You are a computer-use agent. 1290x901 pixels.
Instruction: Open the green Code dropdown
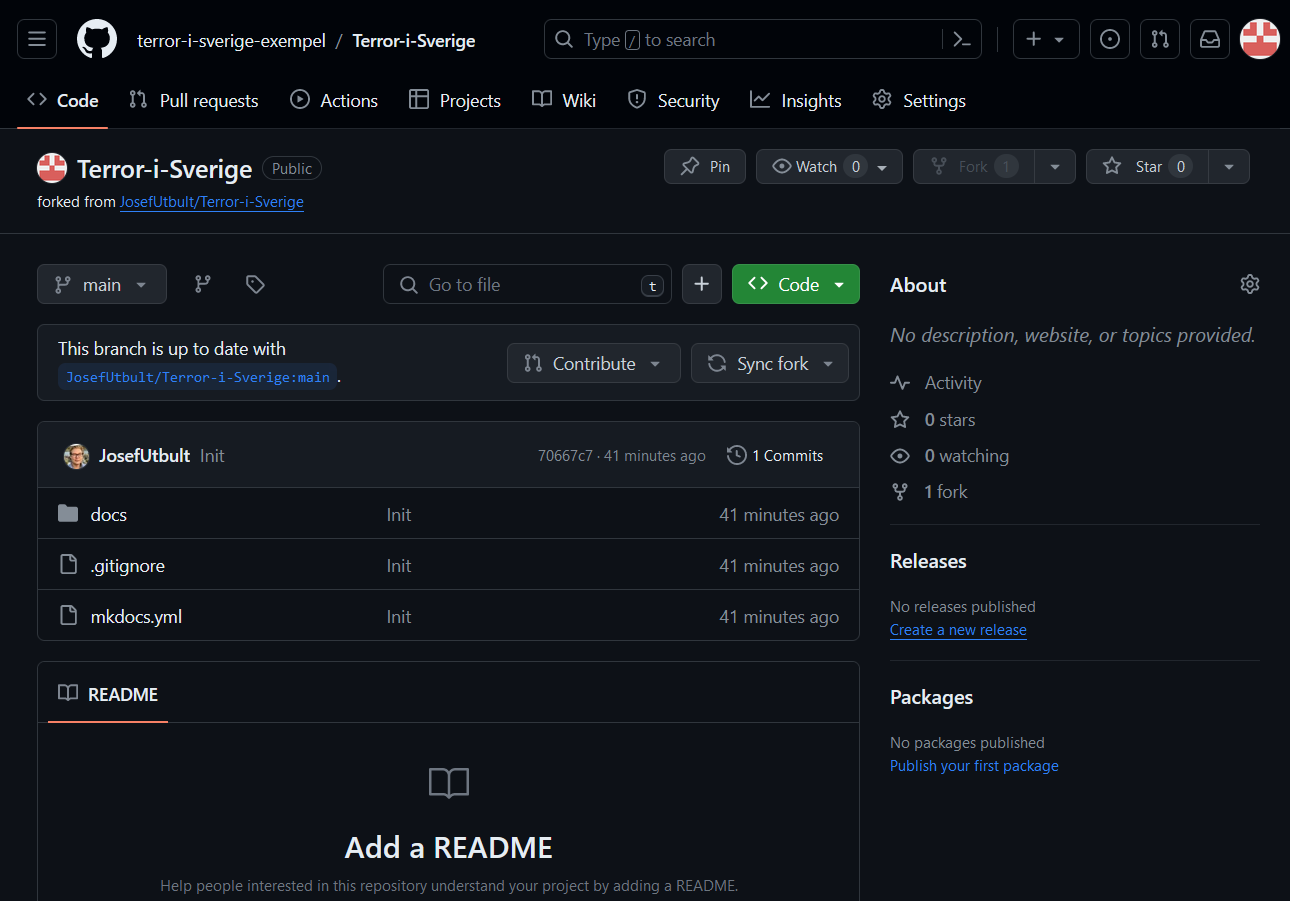pyautogui.click(x=796, y=284)
